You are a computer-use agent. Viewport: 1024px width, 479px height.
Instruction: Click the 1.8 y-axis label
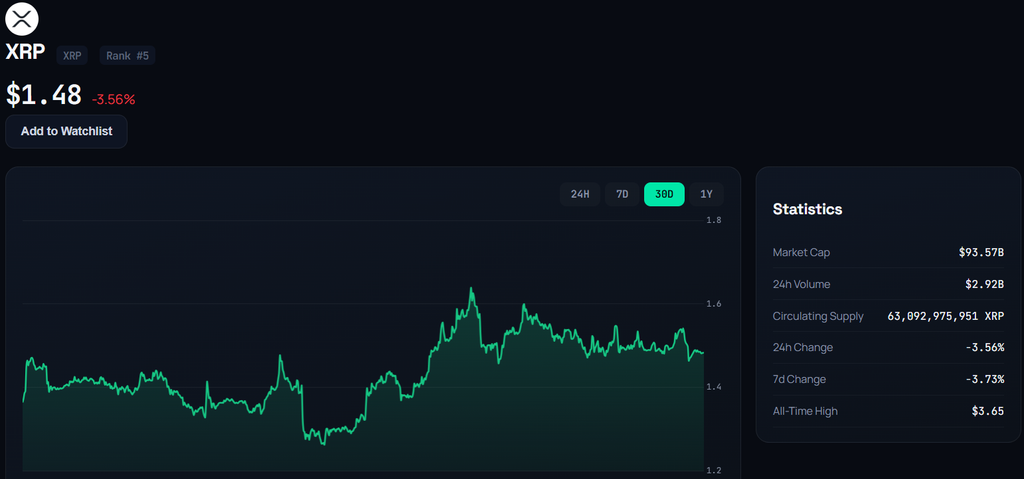[714, 220]
